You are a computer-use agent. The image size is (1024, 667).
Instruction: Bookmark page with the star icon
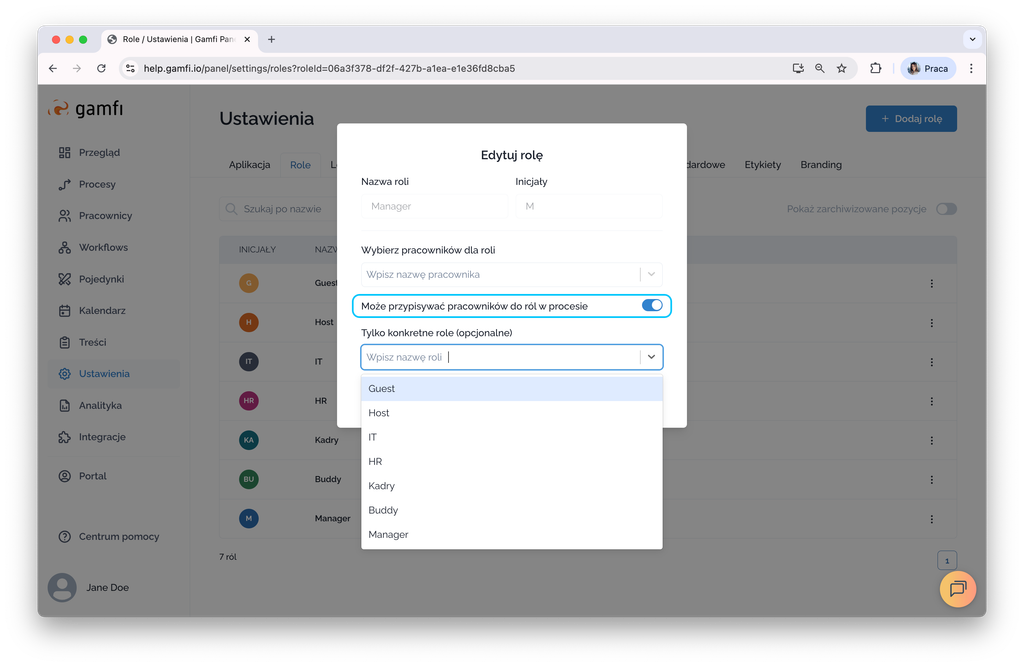pyautogui.click(x=841, y=68)
